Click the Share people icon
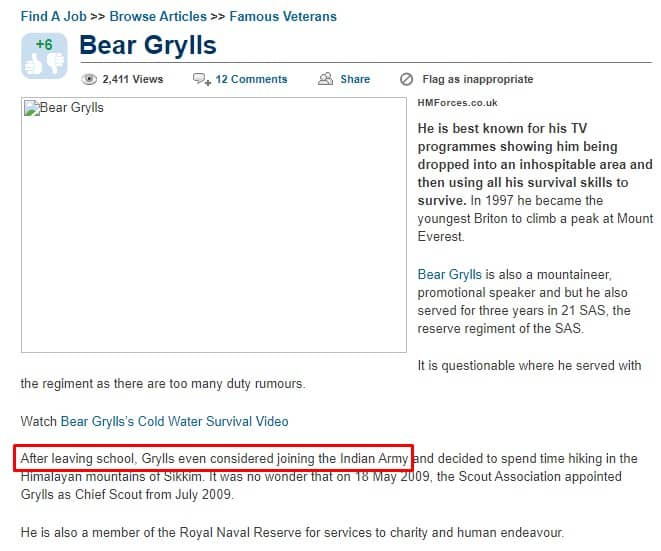The height and width of the screenshot is (551, 661). (x=325, y=79)
